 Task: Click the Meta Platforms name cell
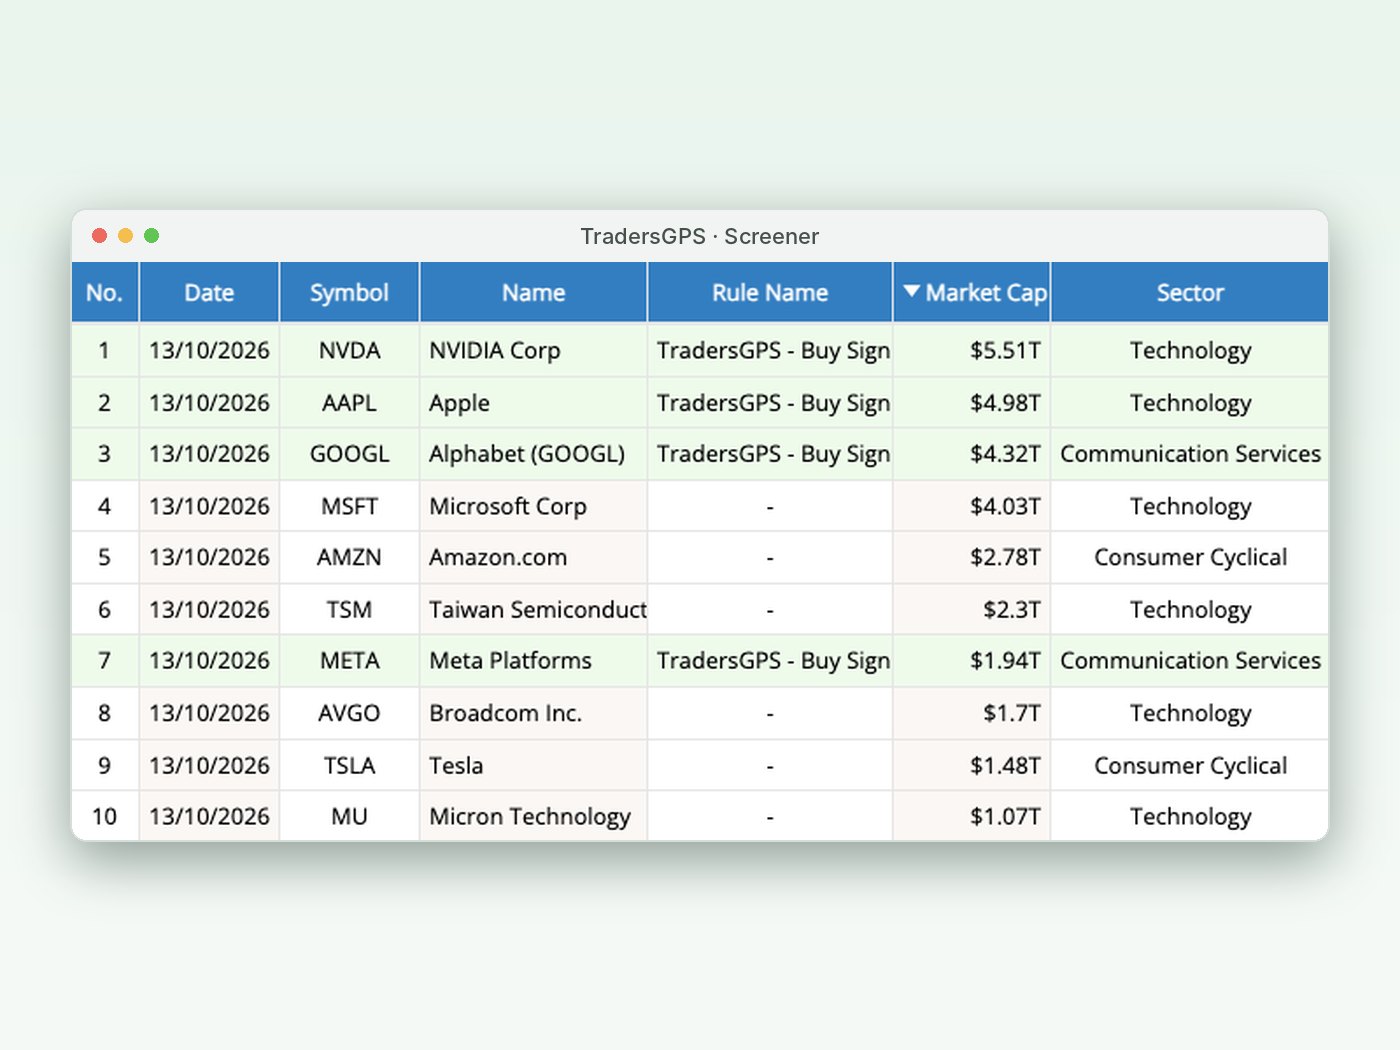pos(533,661)
